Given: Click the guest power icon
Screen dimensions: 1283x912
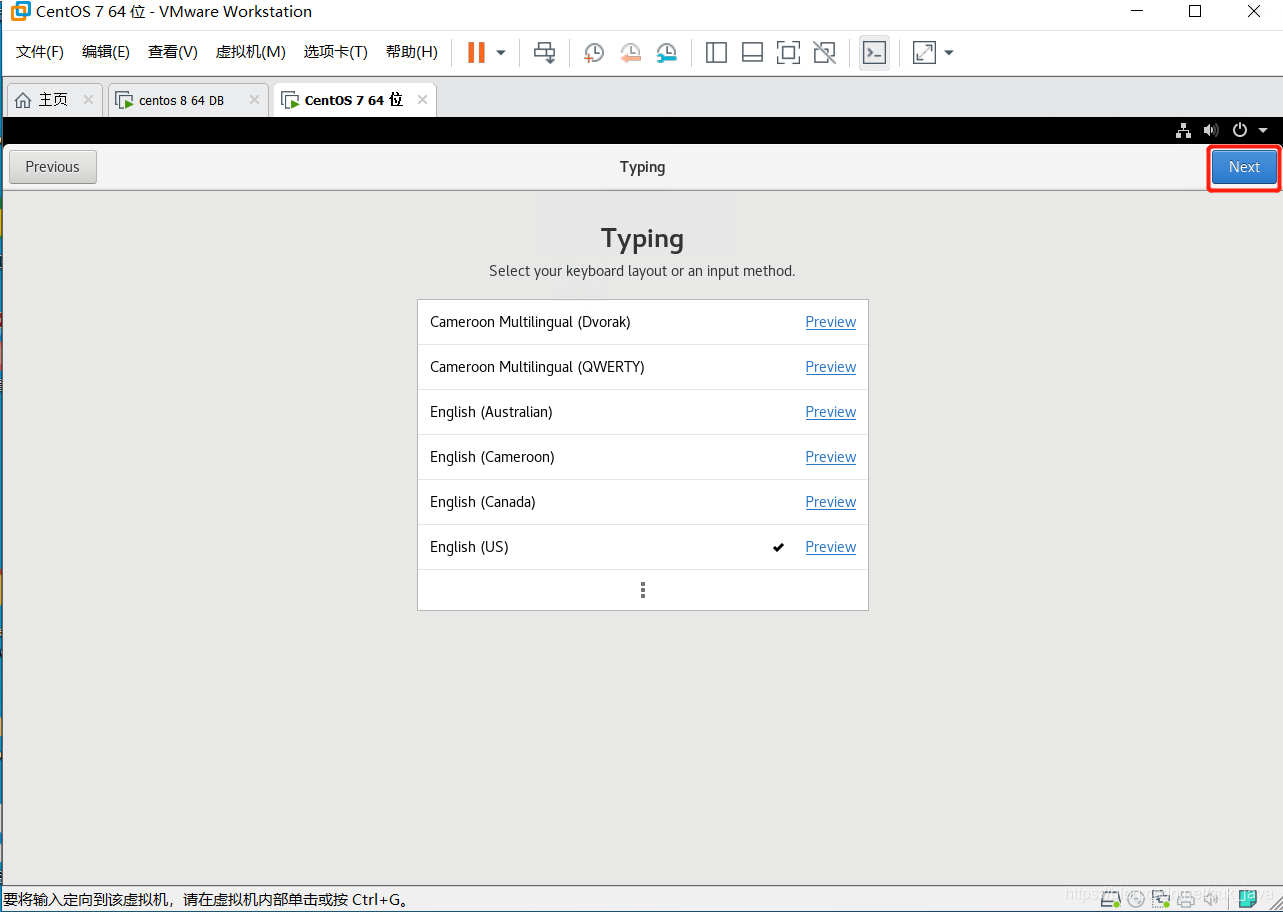Looking at the screenshot, I should click(1240, 130).
